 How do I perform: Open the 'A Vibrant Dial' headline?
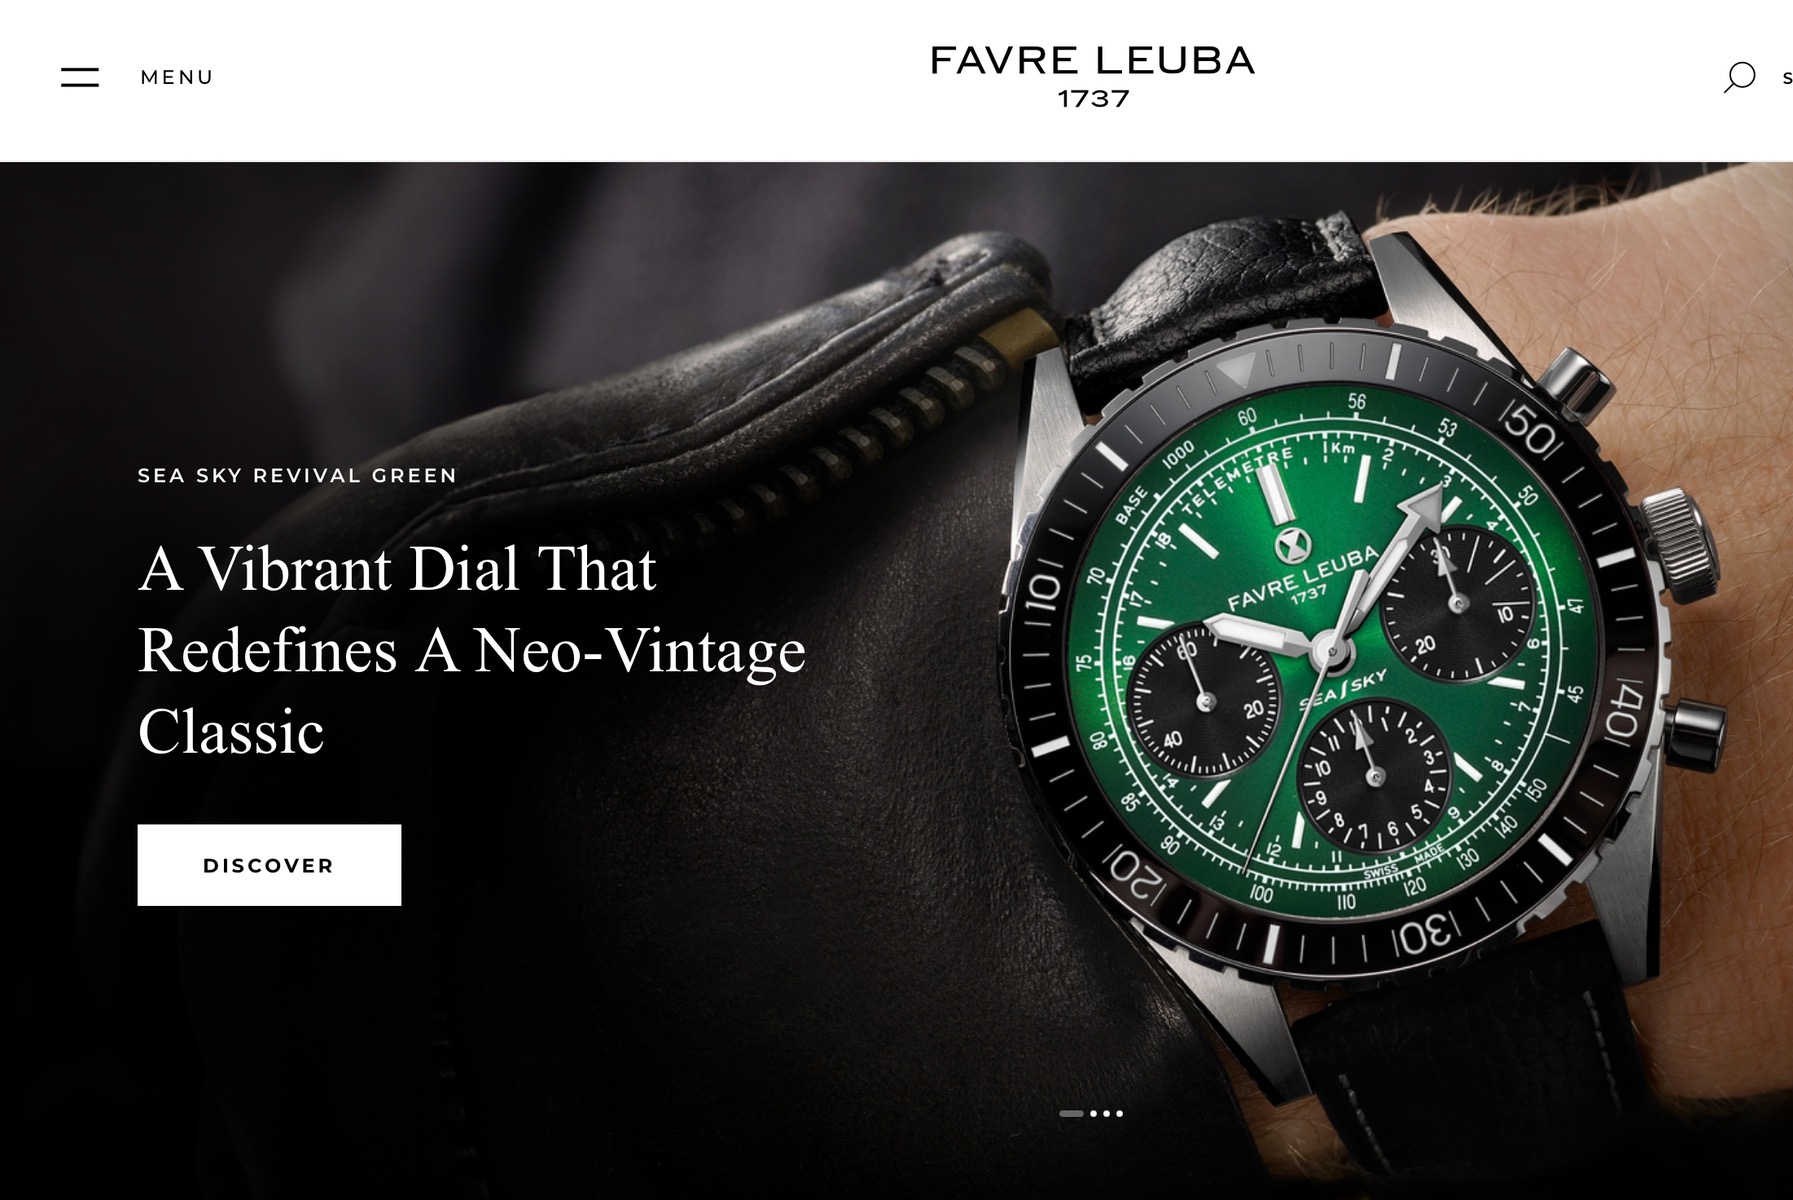point(471,650)
